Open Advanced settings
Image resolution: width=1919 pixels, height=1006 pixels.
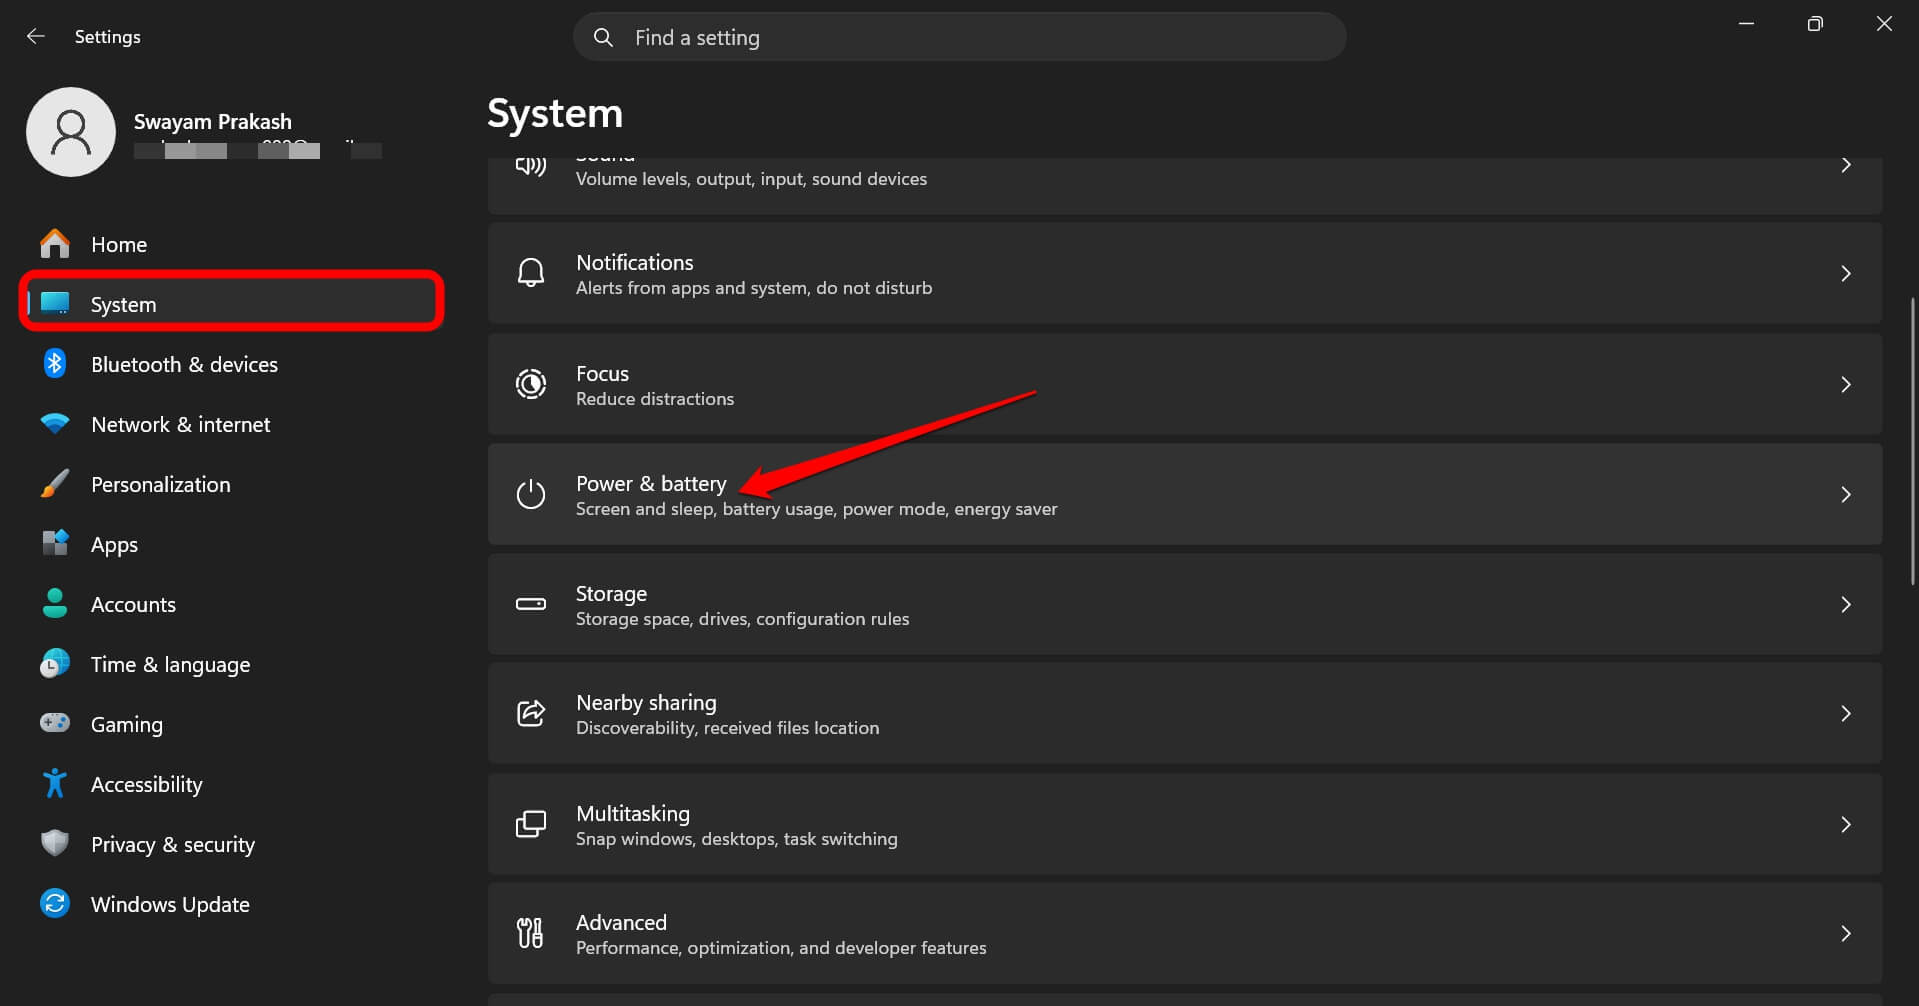1184,933
